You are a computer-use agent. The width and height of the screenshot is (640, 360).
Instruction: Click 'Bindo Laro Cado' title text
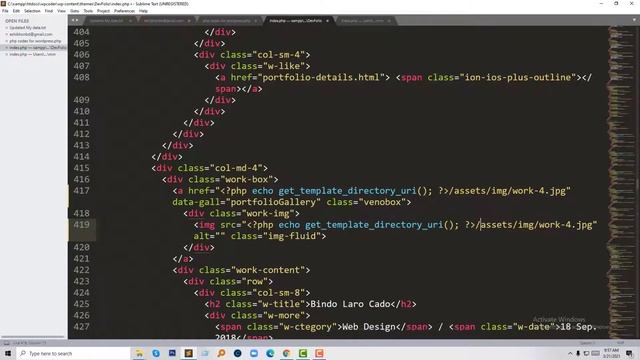(x=350, y=304)
